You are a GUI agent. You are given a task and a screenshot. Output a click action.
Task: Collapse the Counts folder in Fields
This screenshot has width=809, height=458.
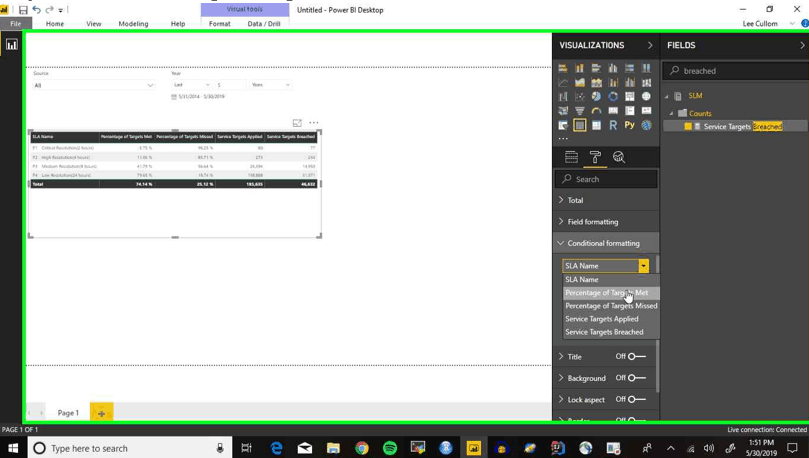pos(671,113)
